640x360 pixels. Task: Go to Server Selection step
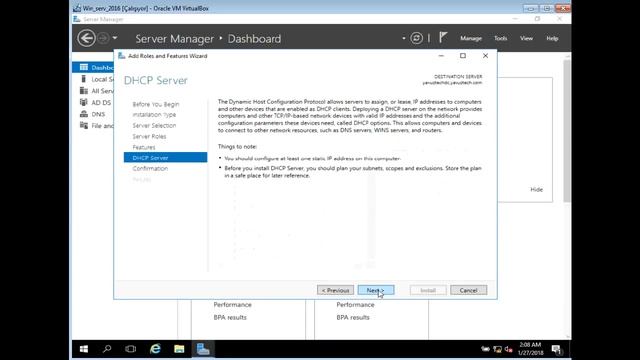coord(154,125)
